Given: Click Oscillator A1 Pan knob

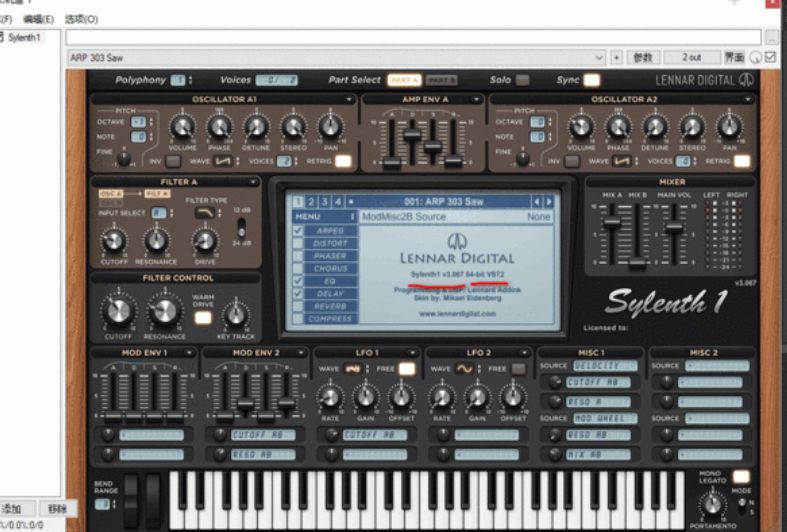Looking at the screenshot, I should [330, 127].
